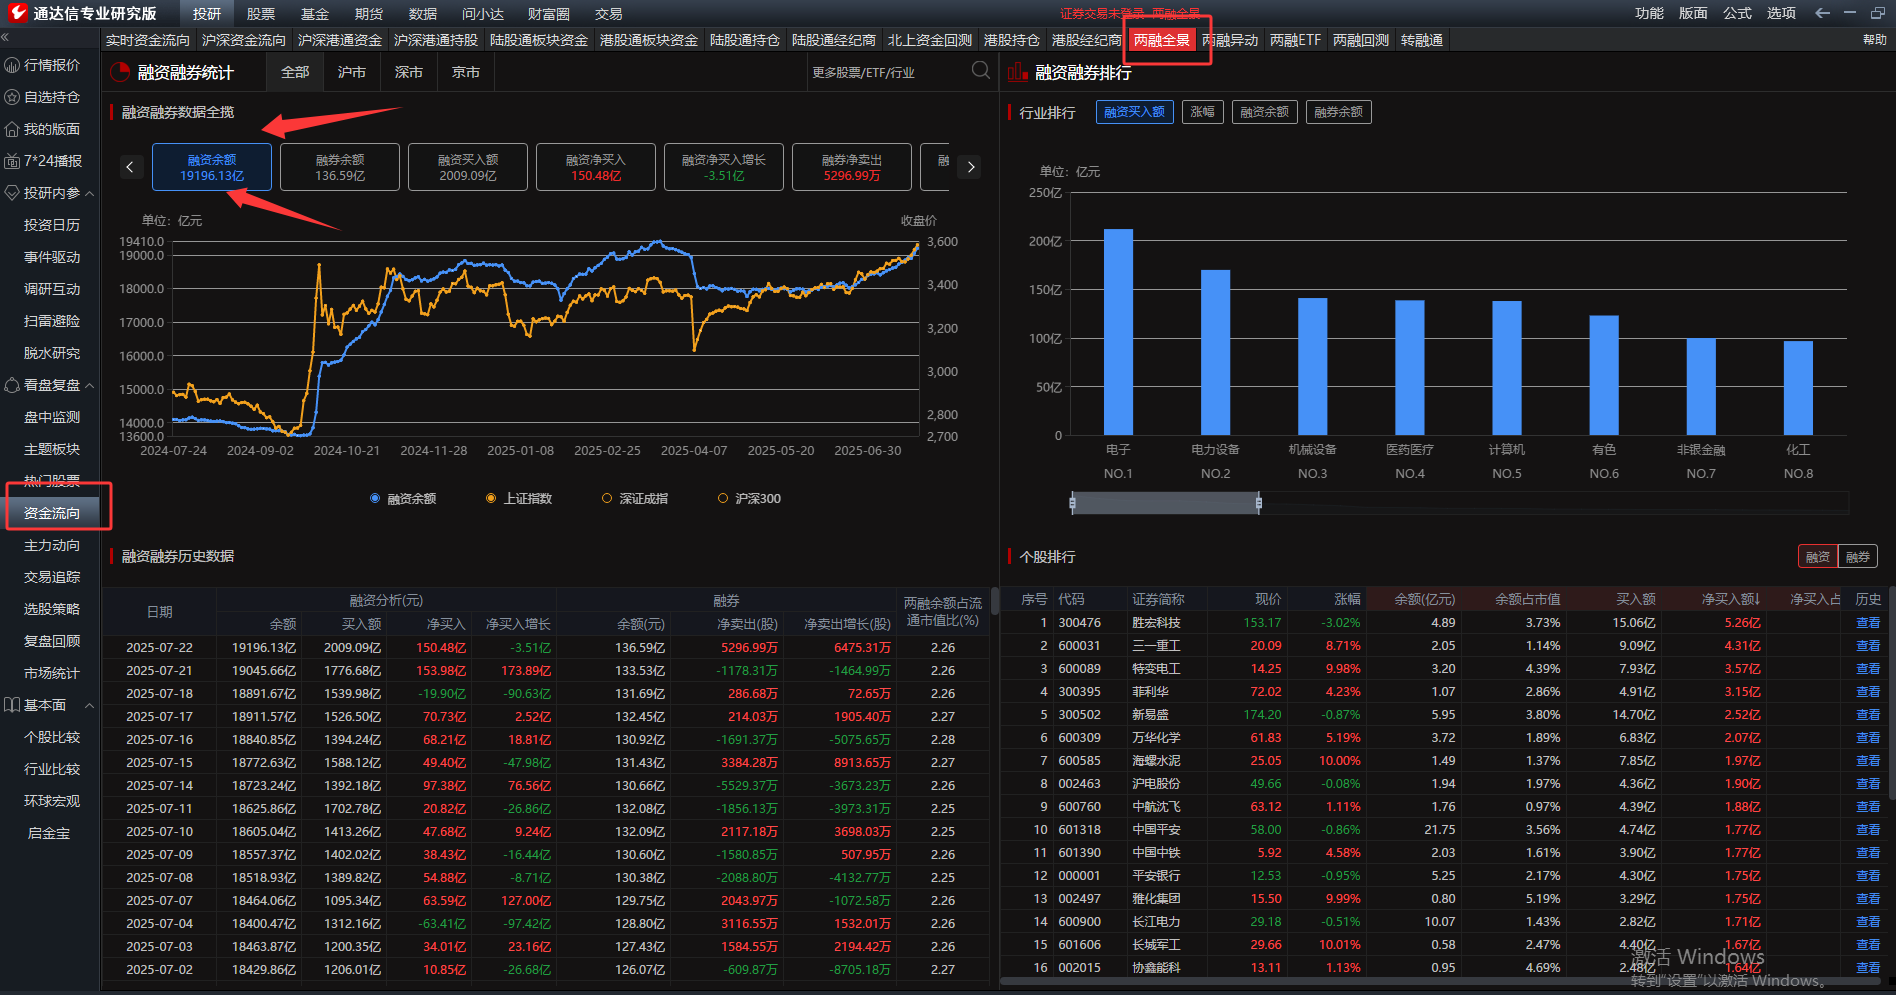Switch 个股排行 to 融券 mode
The width and height of the screenshot is (1896, 995).
coord(1856,556)
